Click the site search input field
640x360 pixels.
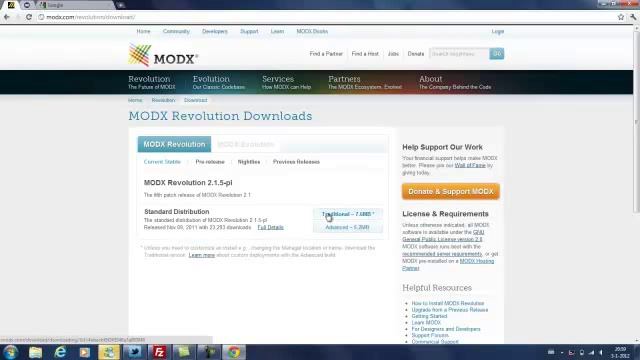[x=459, y=54]
